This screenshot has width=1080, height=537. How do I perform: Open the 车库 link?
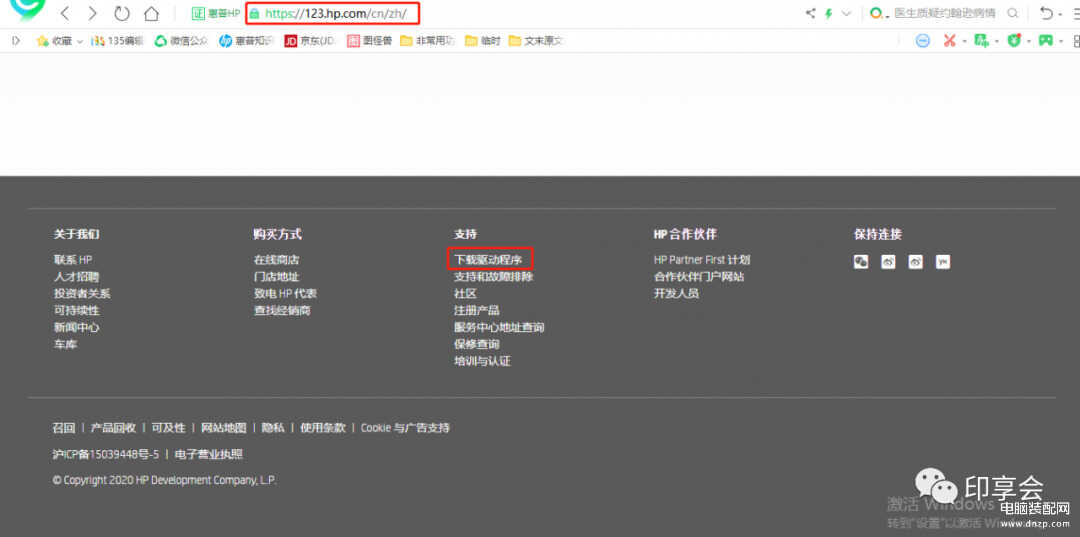pyautogui.click(x=65, y=344)
